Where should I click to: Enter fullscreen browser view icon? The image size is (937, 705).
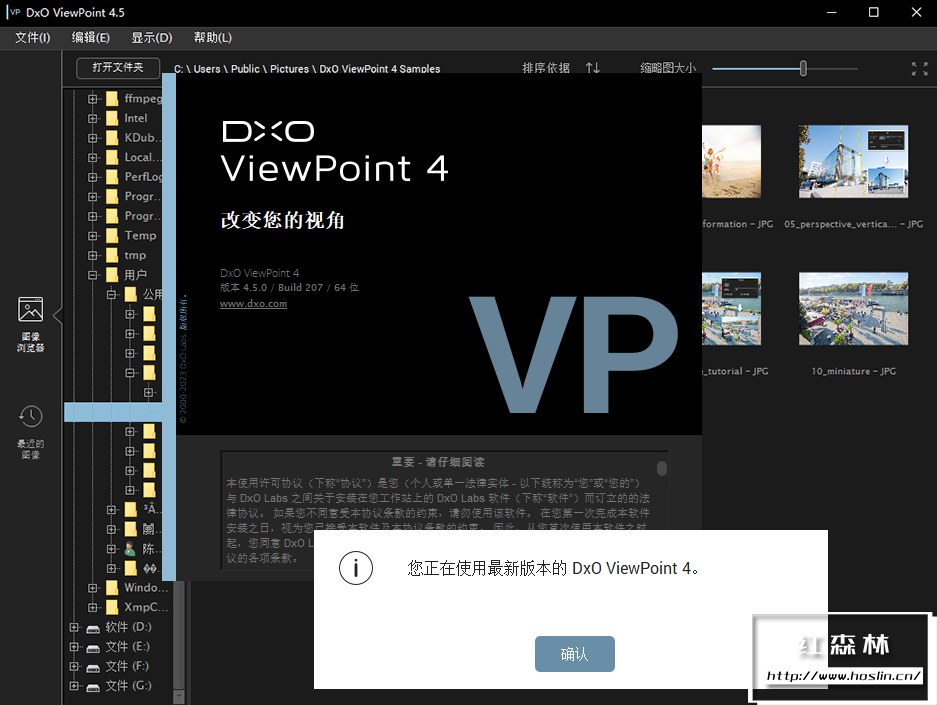[x=919, y=69]
